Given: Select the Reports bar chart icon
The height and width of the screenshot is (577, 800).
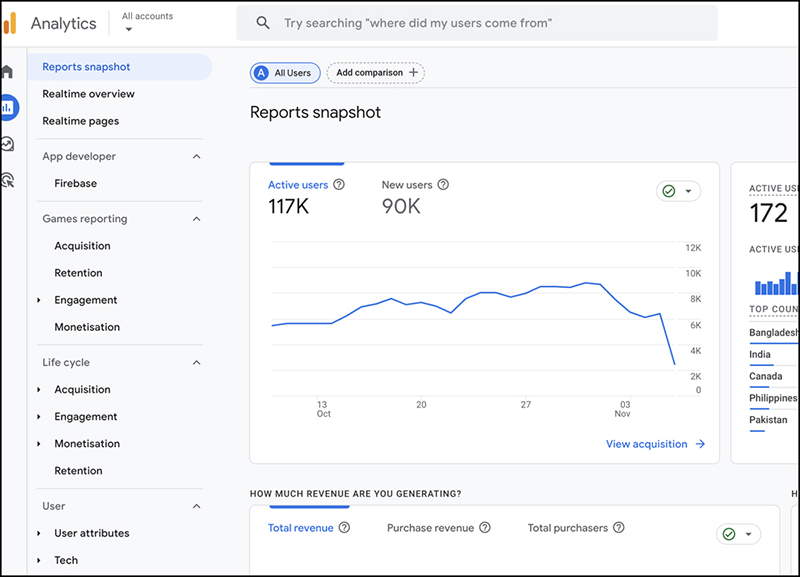Looking at the screenshot, I should tap(9, 107).
